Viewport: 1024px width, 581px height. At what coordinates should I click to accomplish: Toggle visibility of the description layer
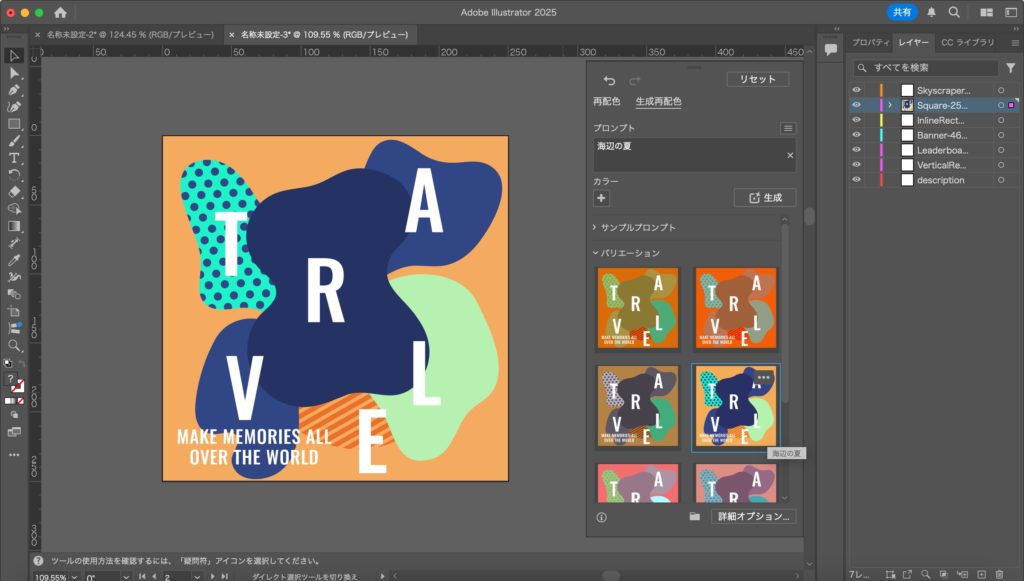click(x=856, y=180)
